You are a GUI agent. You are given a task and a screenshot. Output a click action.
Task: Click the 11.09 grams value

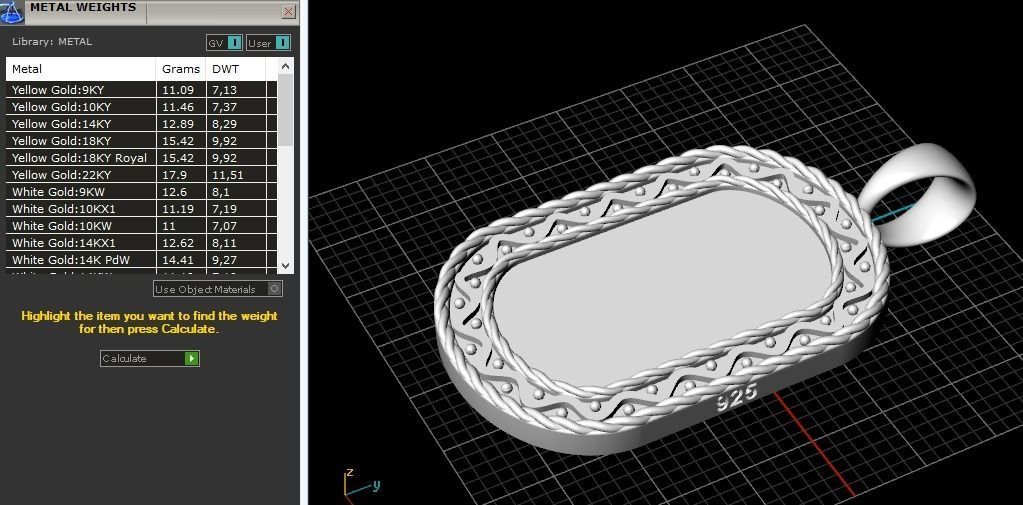pyautogui.click(x=177, y=90)
